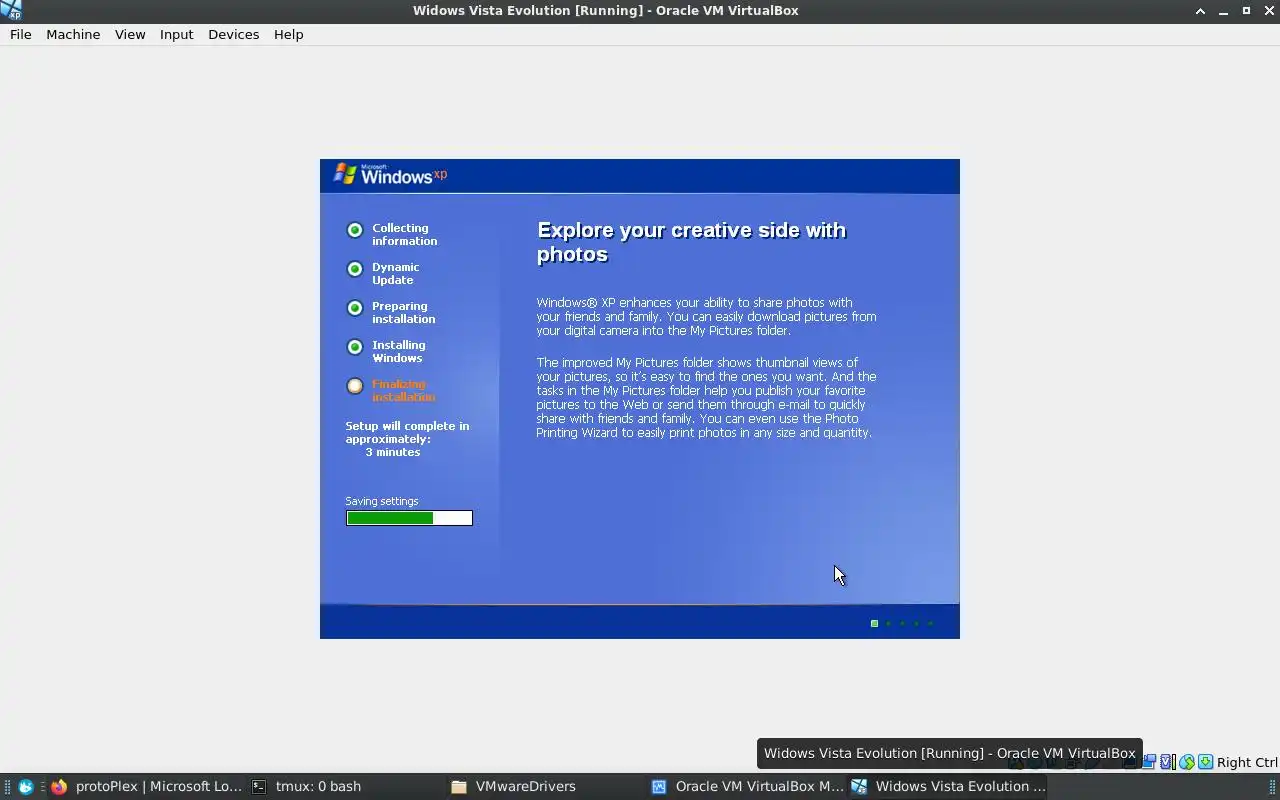The height and width of the screenshot is (800, 1280).
Task: Switch to Oracle VM VirtualBox Manager taskbar entry
Action: pos(746,787)
